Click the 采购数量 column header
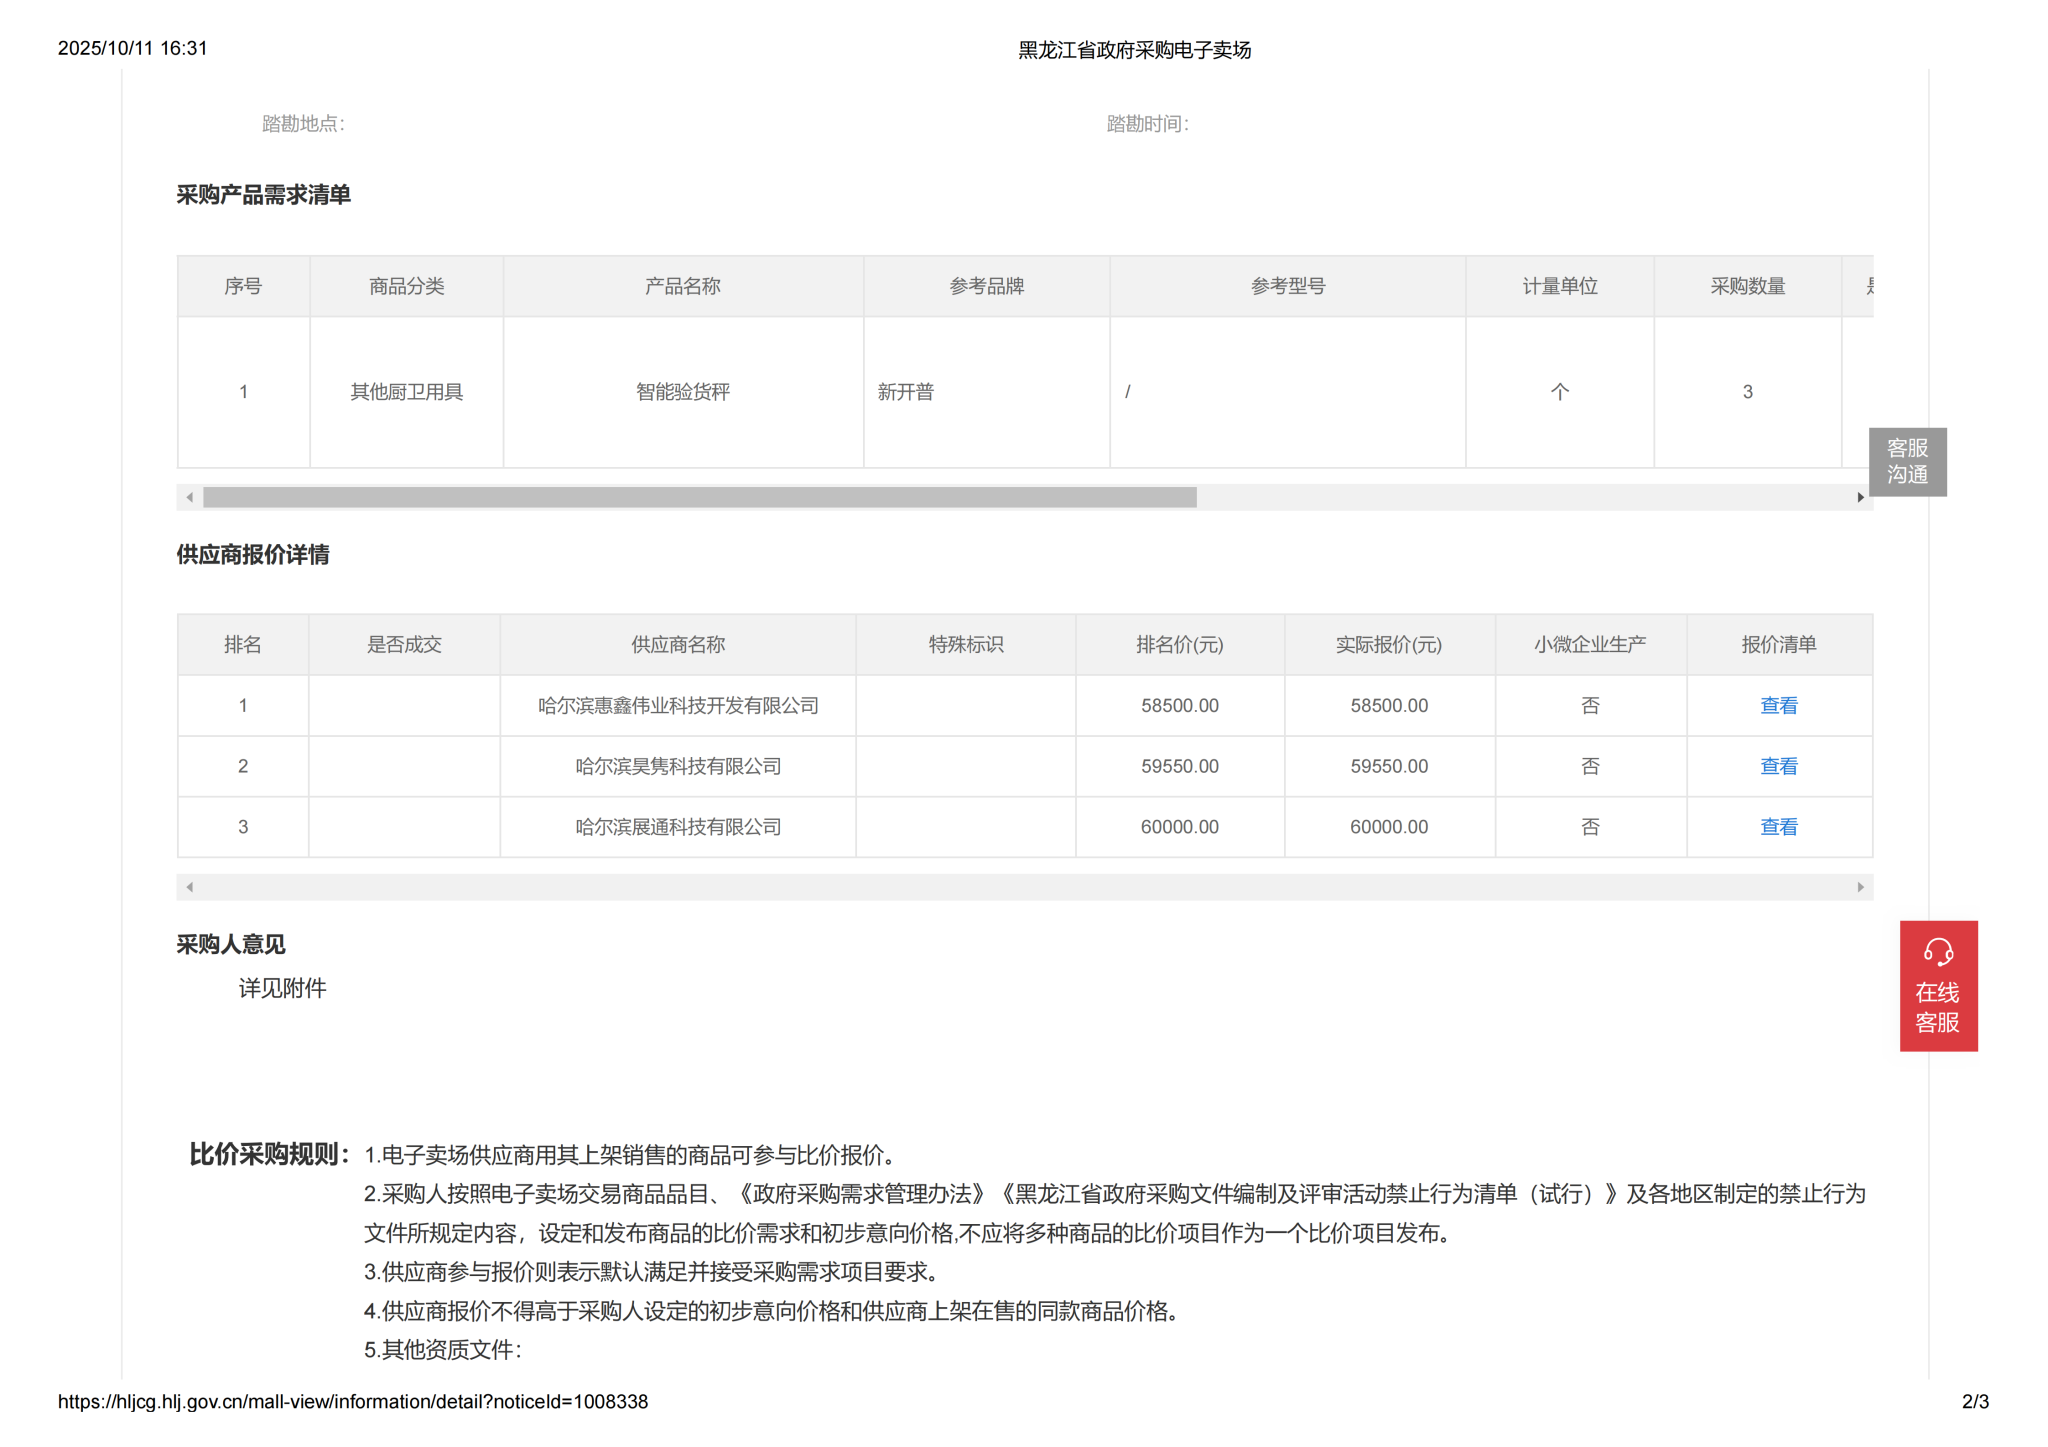 pos(1747,286)
